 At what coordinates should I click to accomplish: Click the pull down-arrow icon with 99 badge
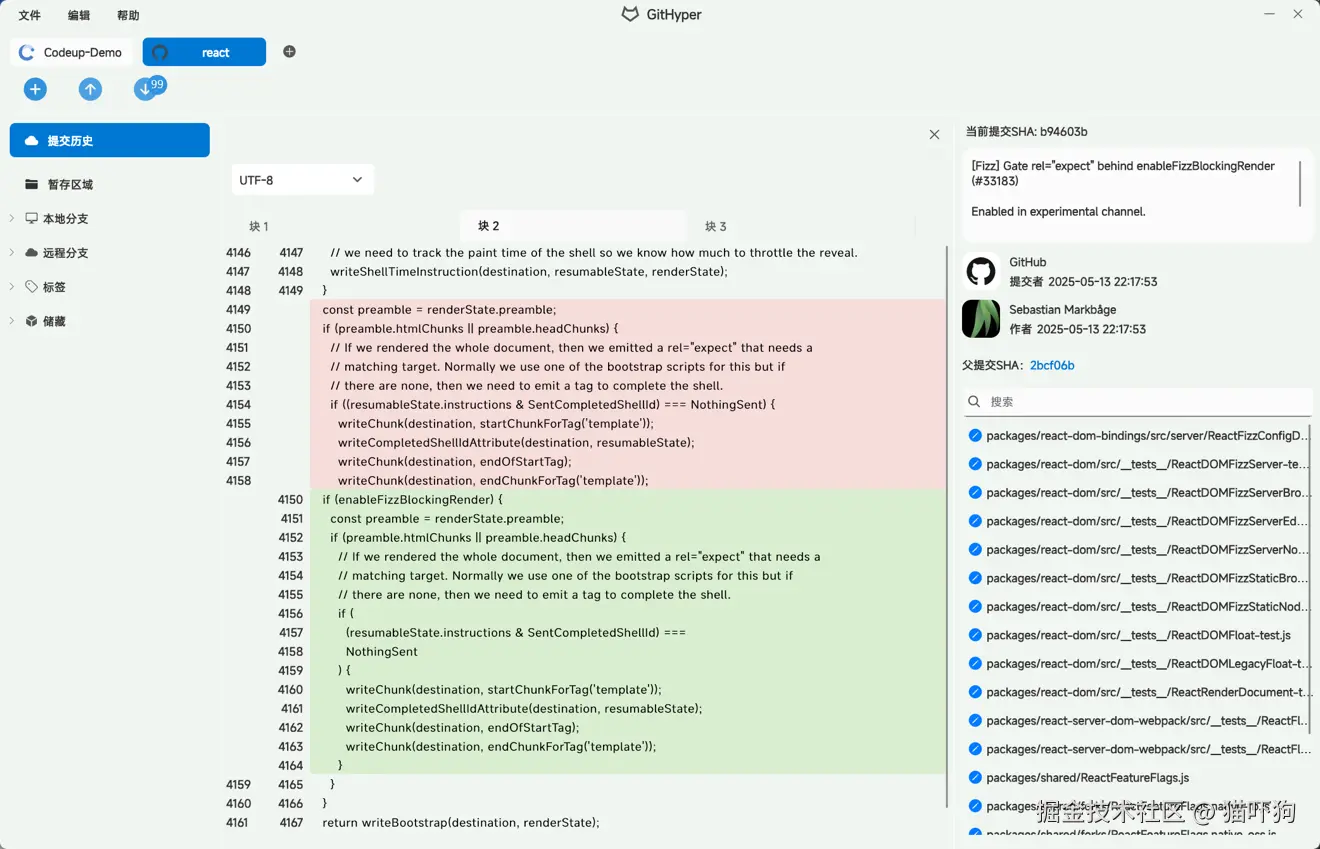click(x=146, y=90)
